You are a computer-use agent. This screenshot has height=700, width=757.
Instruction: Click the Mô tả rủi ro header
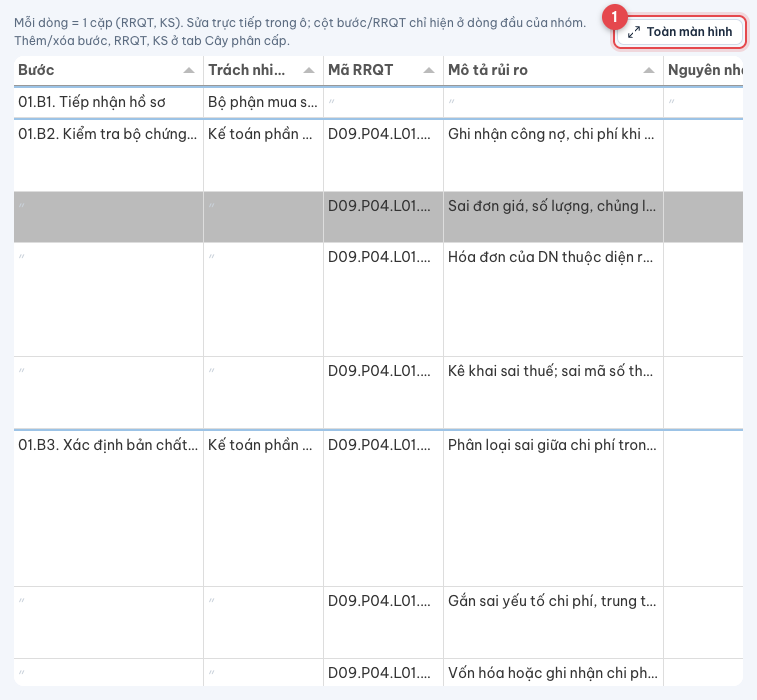pos(553,70)
